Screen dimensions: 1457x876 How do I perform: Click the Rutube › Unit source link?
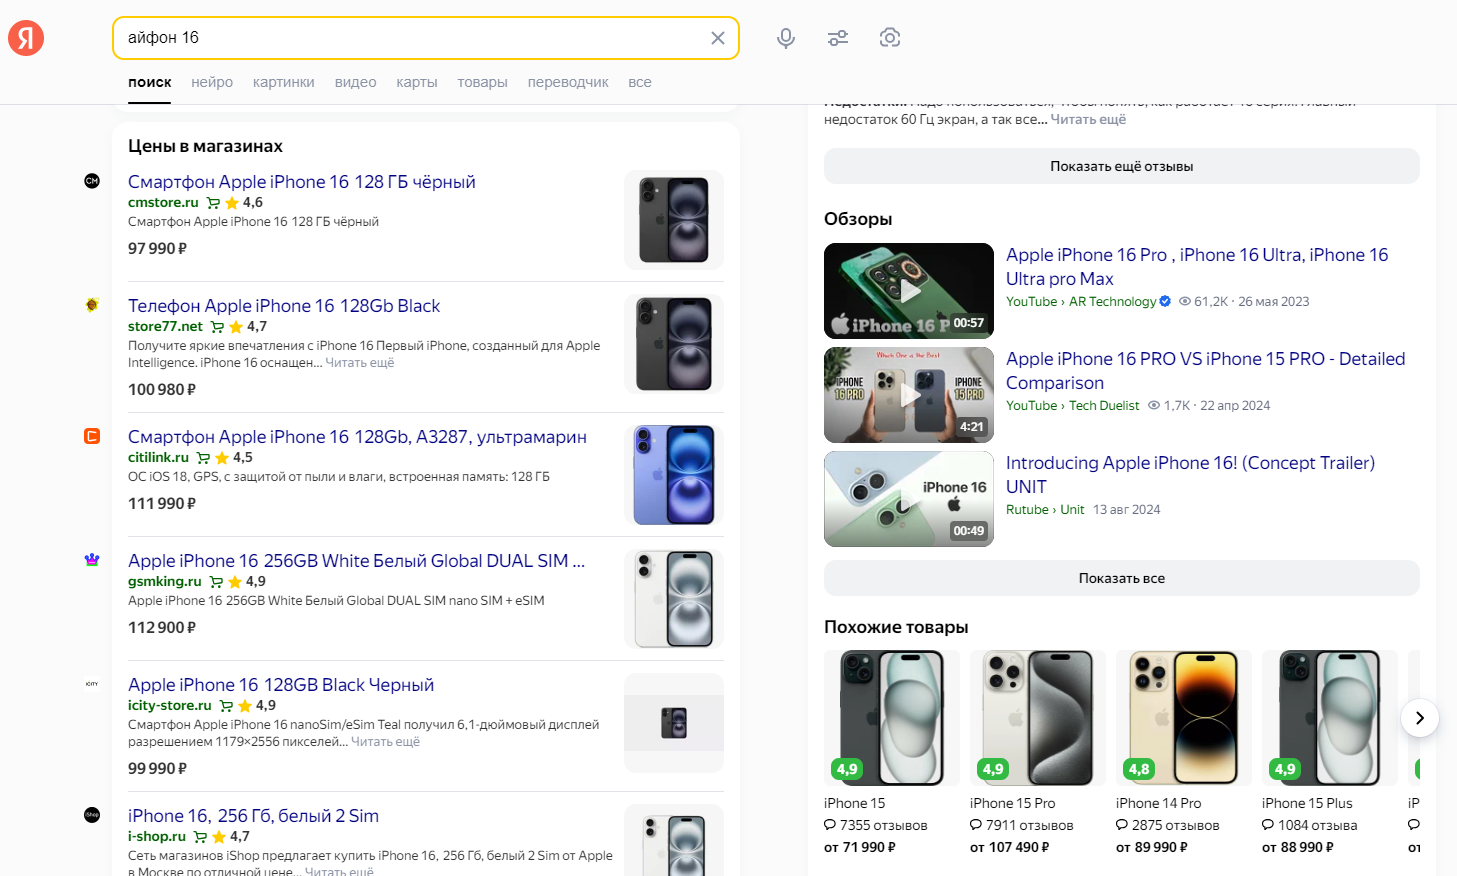(x=1045, y=509)
